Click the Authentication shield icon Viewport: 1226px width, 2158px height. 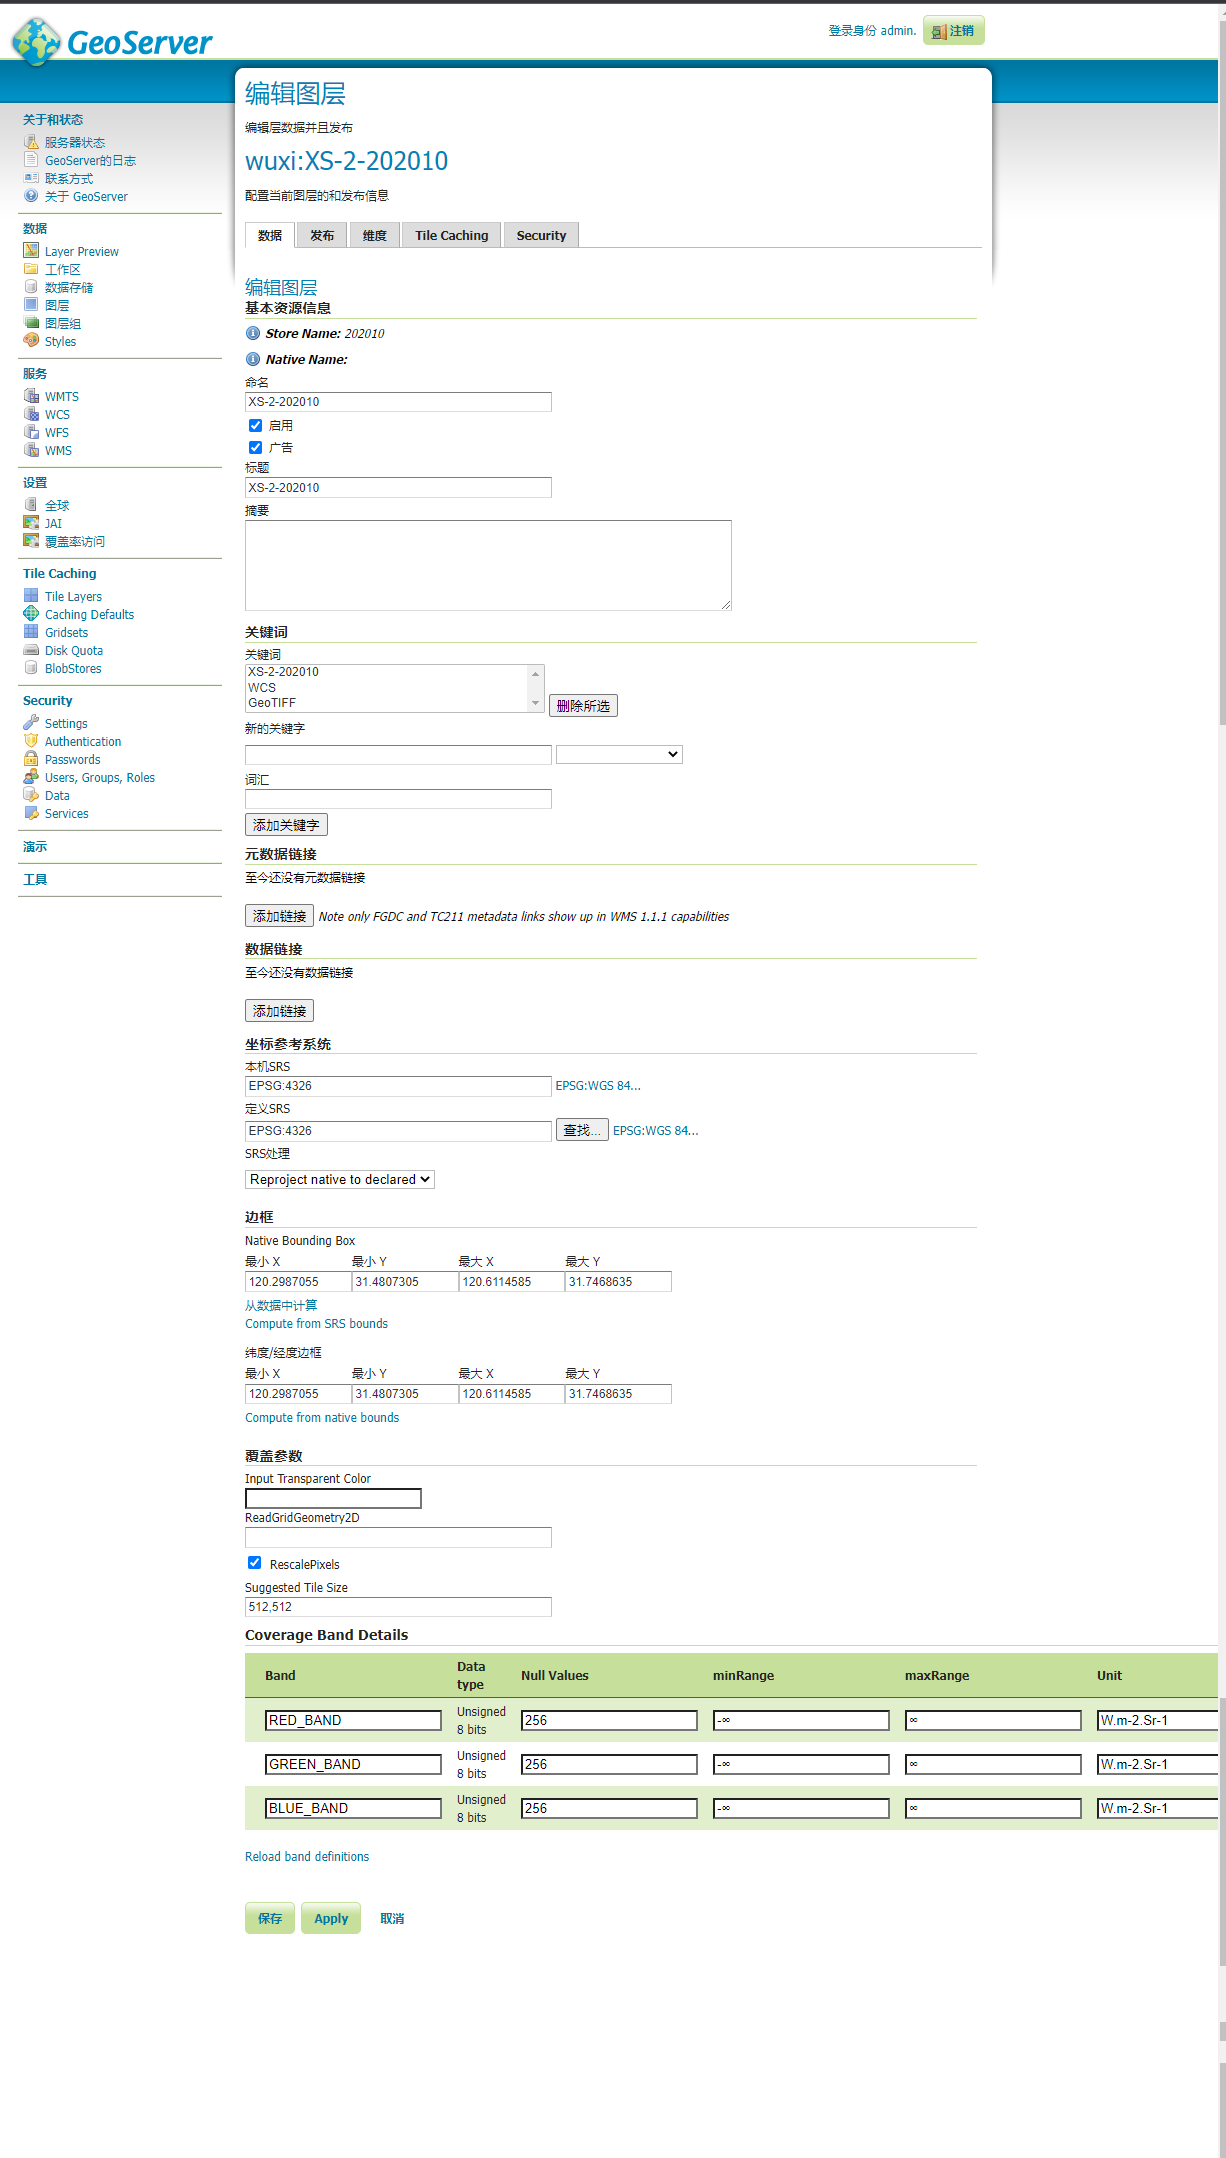click(x=31, y=741)
